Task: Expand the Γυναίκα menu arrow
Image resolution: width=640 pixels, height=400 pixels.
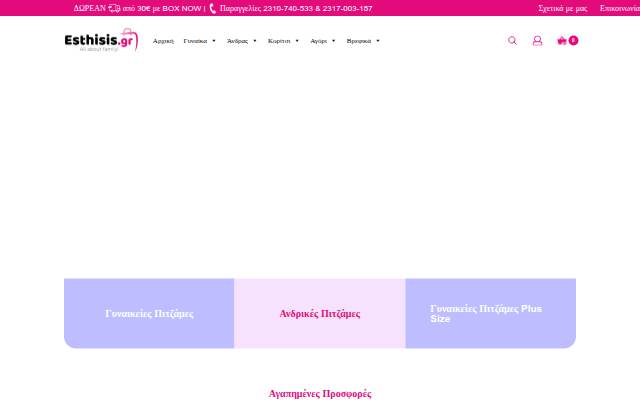Action: click(x=213, y=41)
